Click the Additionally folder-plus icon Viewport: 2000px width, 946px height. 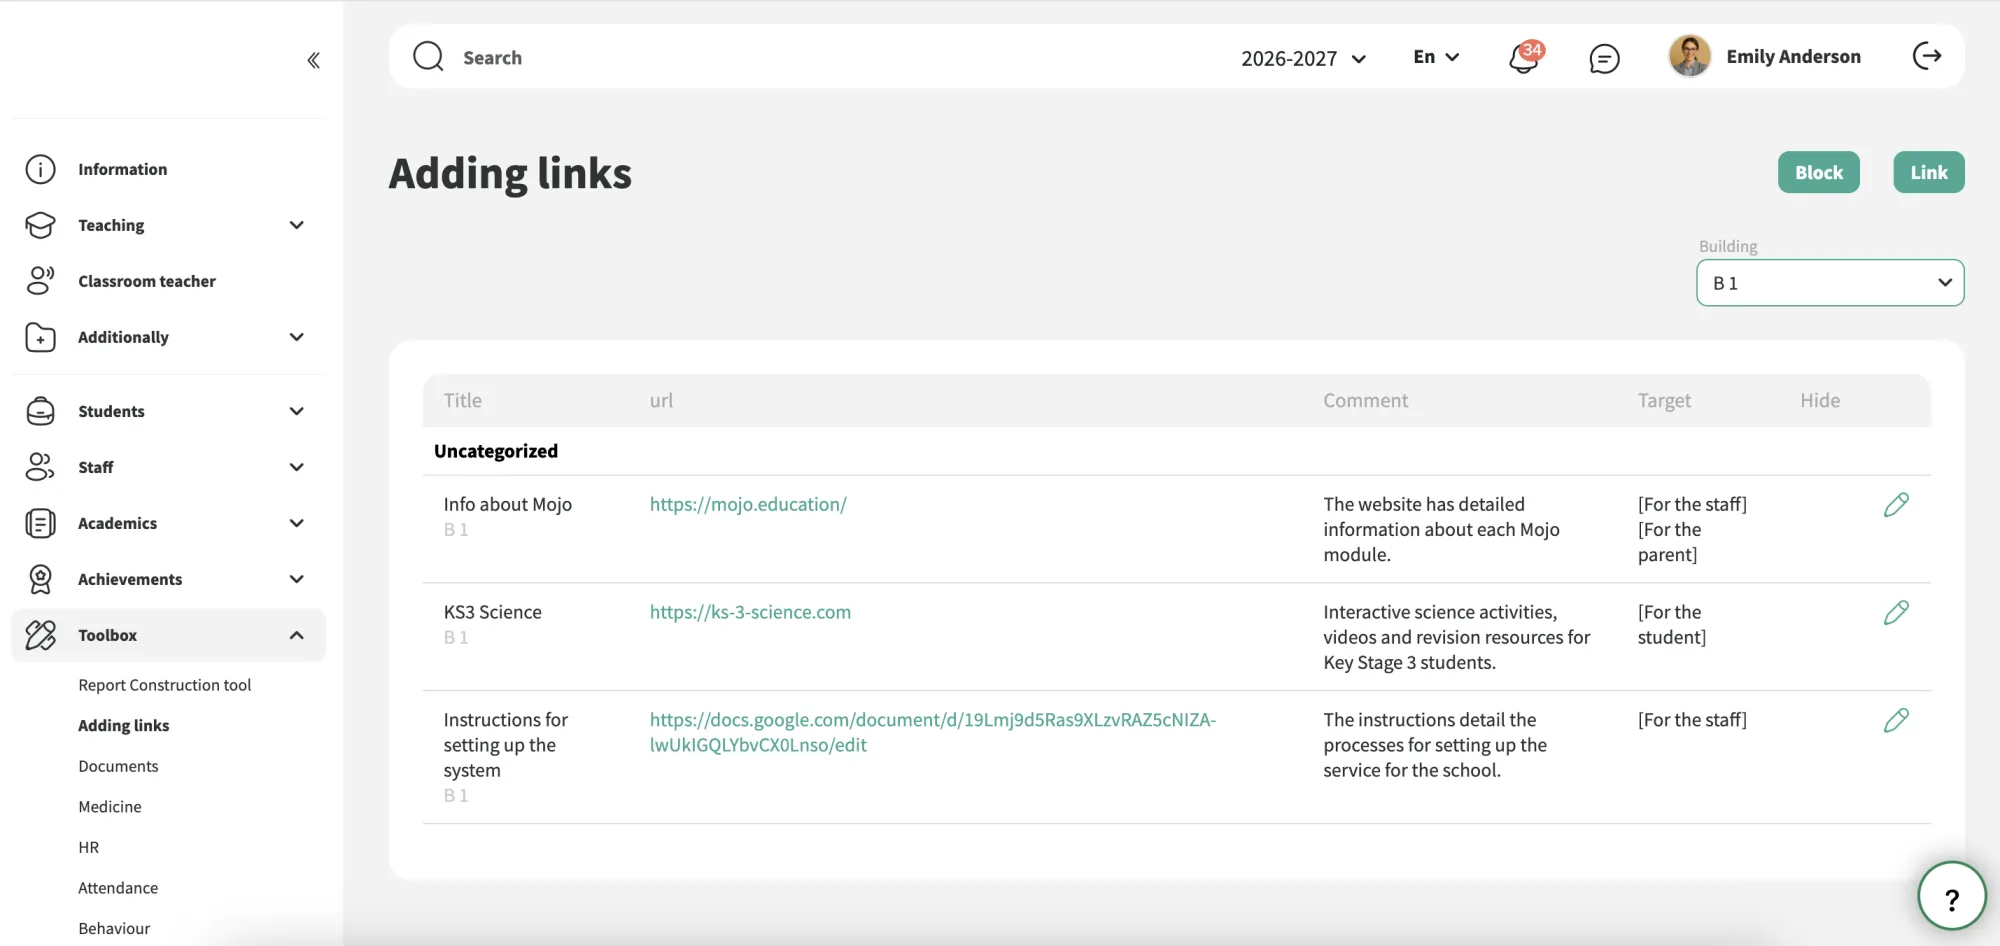[x=40, y=337]
